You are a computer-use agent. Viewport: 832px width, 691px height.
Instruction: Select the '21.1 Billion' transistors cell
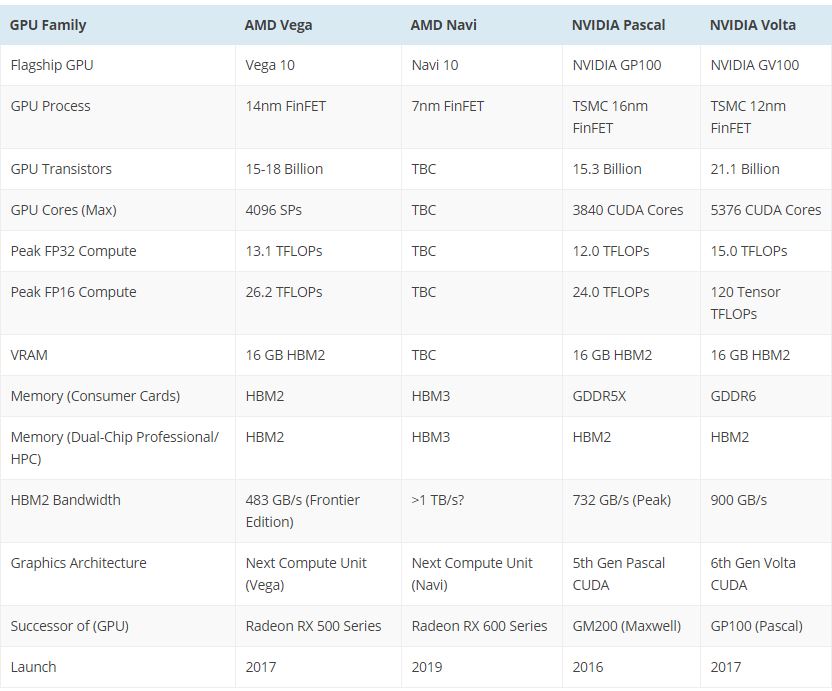pyautogui.click(x=744, y=169)
